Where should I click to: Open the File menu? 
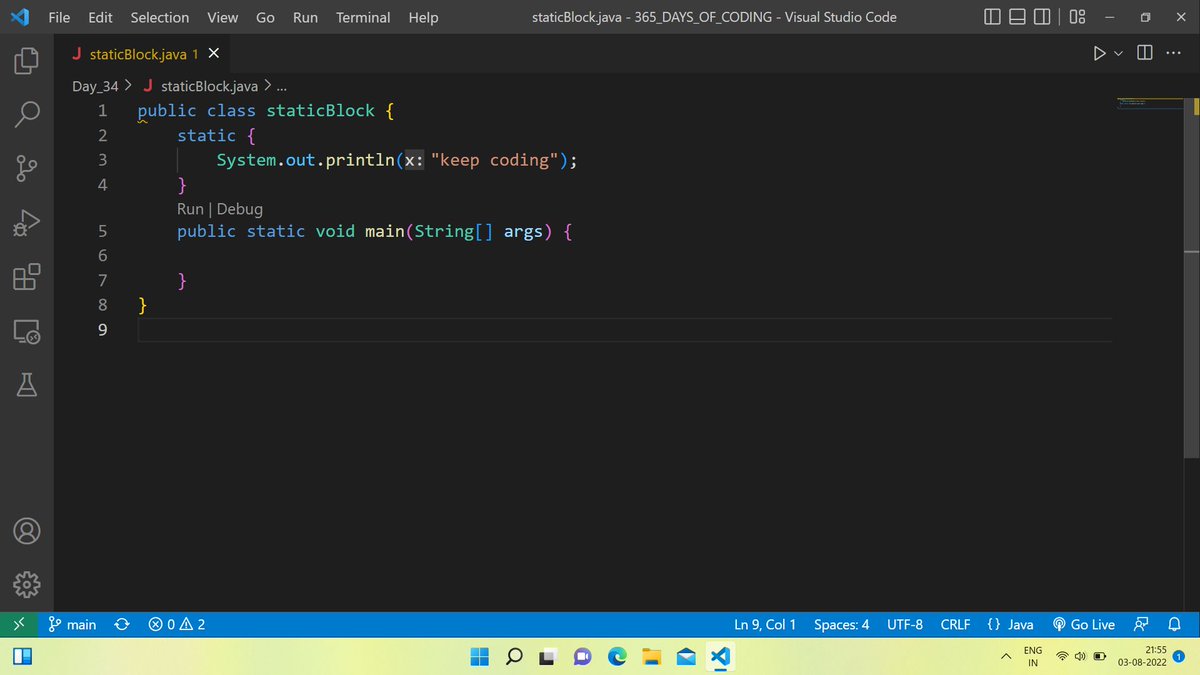coord(59,17)
